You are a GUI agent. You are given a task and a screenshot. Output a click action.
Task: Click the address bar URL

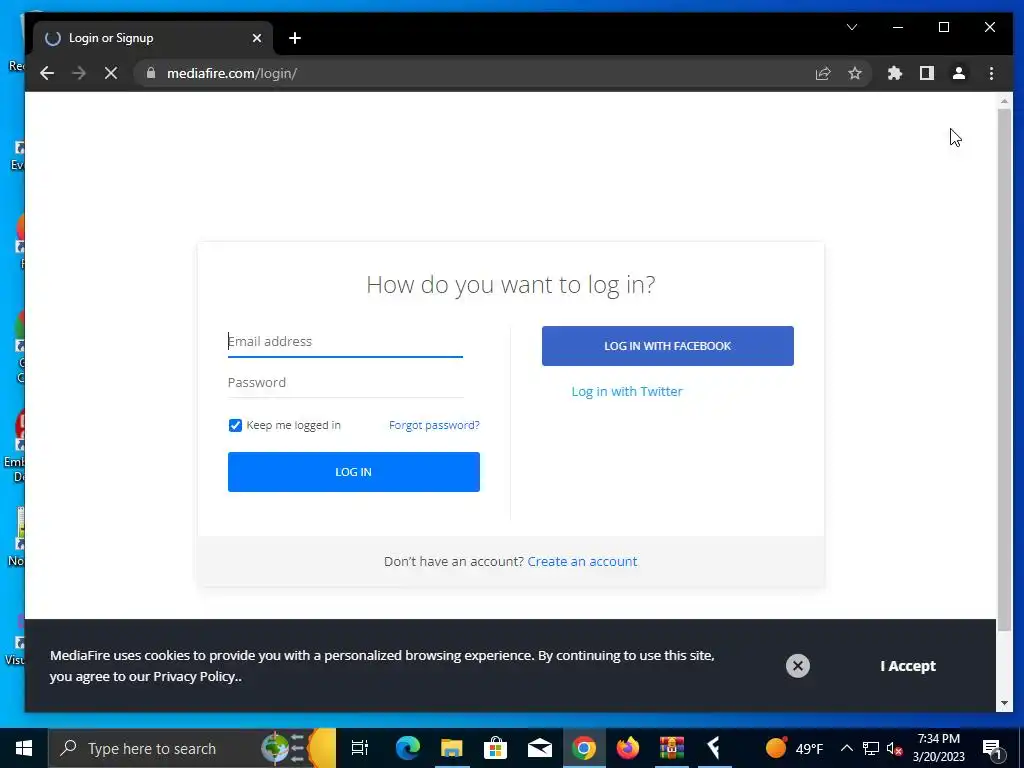click(232, 73)
